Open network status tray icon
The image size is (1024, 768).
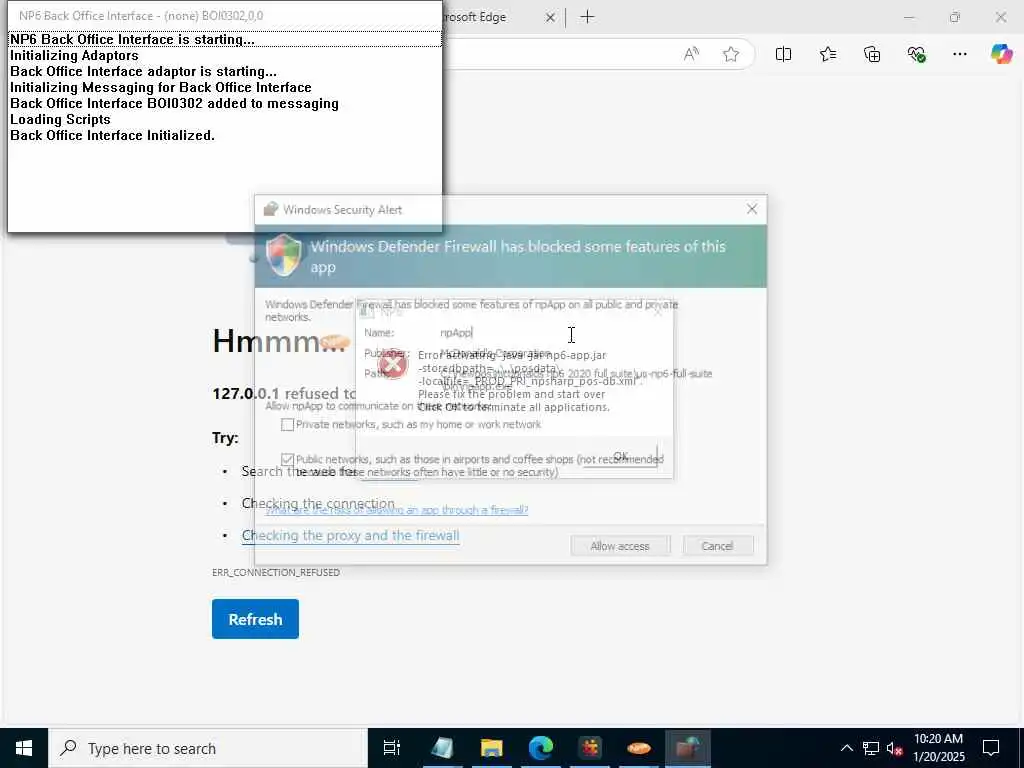pyautogui.click(x=871, y=748)
